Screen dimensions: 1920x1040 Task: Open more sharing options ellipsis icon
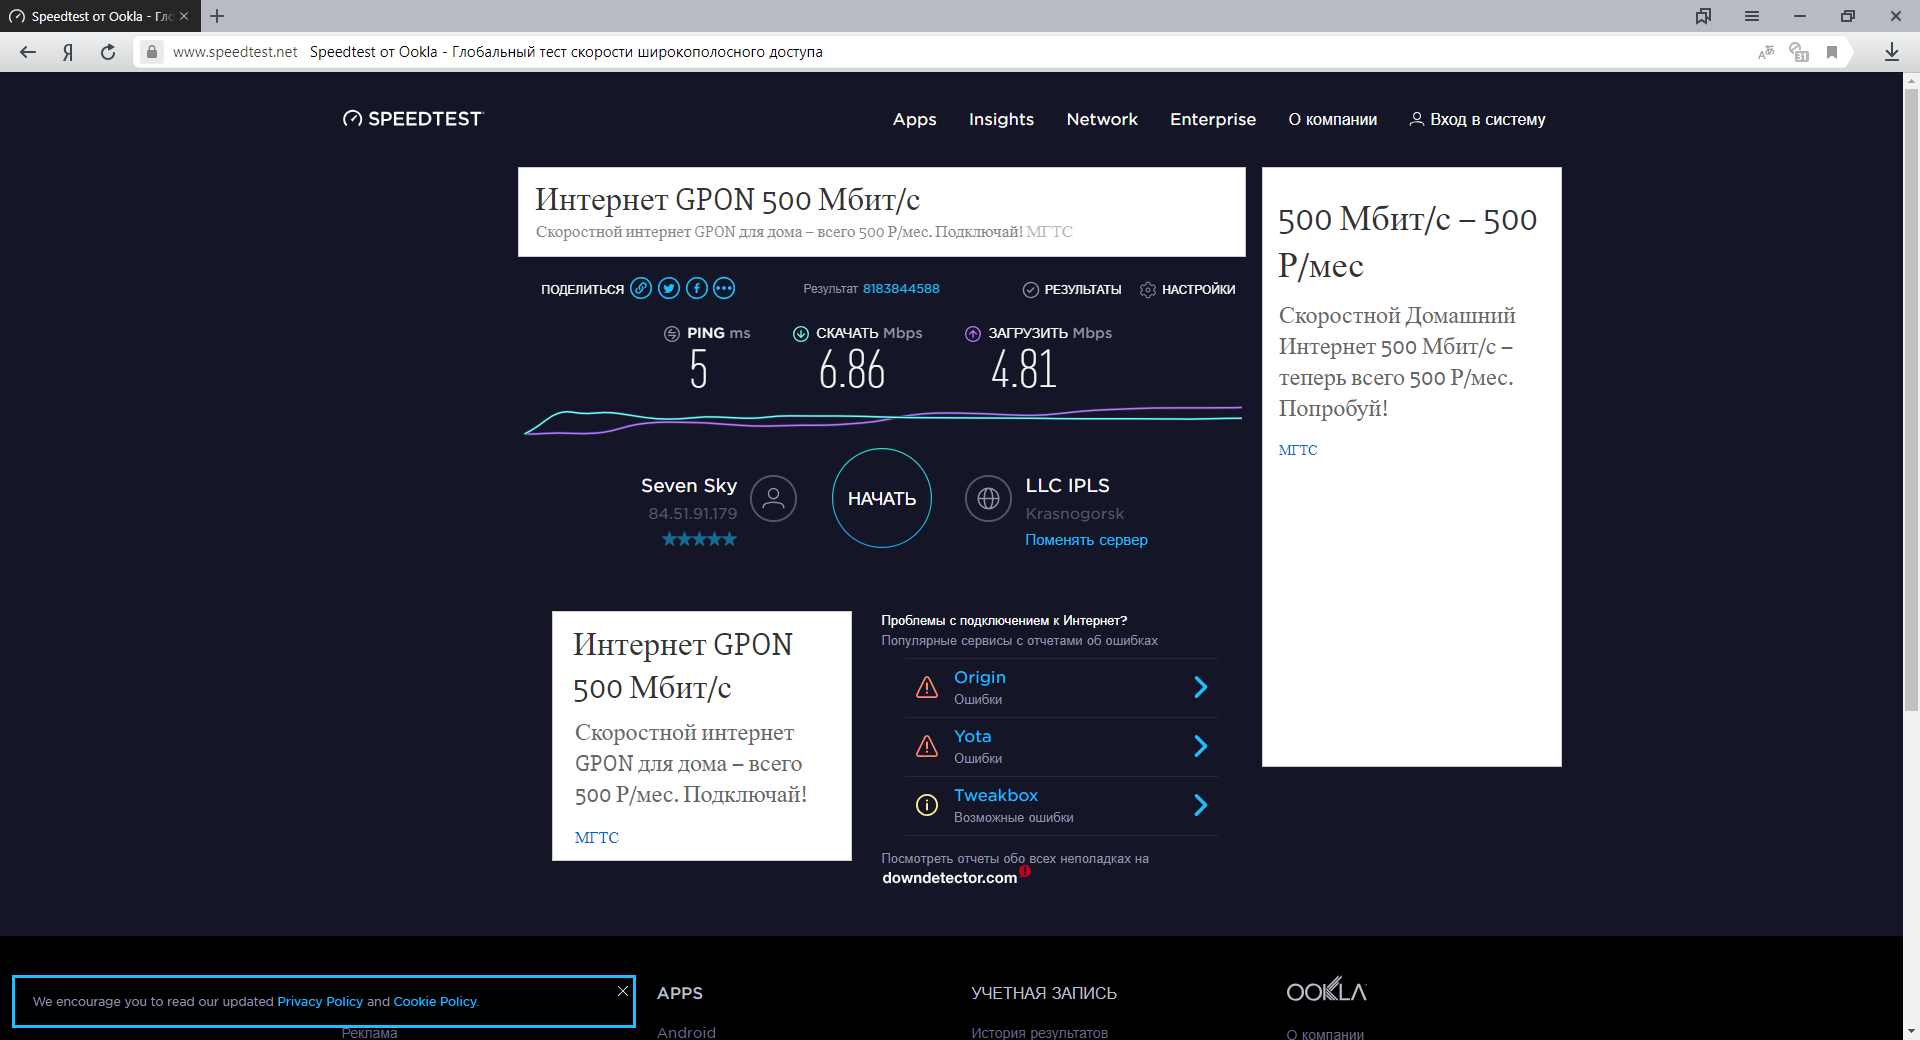pos(724,289)
